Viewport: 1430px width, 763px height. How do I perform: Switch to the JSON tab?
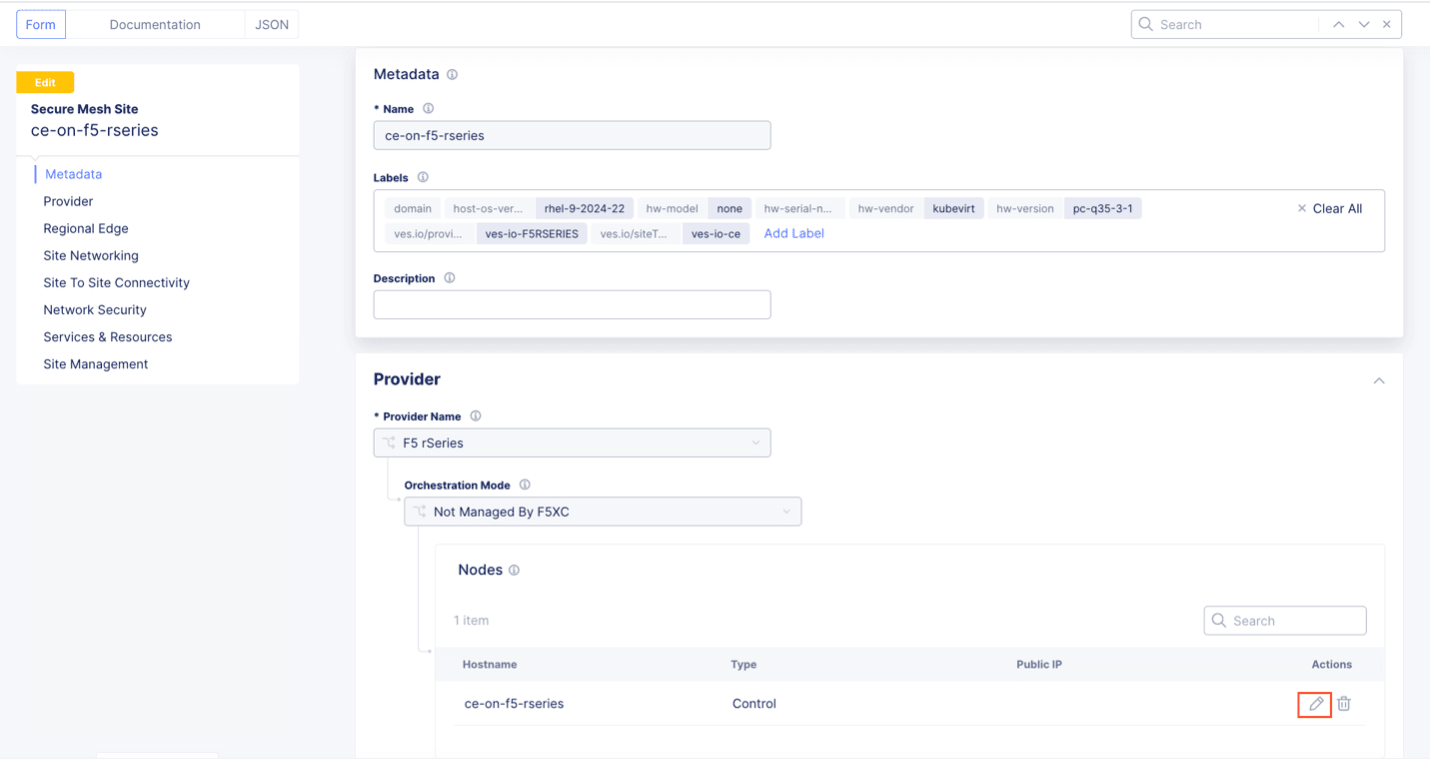pyautogui.click(x=272, y=25)
